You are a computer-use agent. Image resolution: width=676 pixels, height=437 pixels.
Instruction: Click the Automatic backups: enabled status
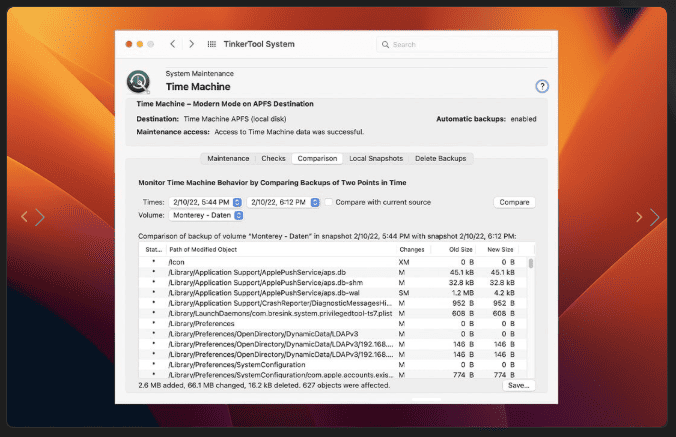[x=486, y=119]
